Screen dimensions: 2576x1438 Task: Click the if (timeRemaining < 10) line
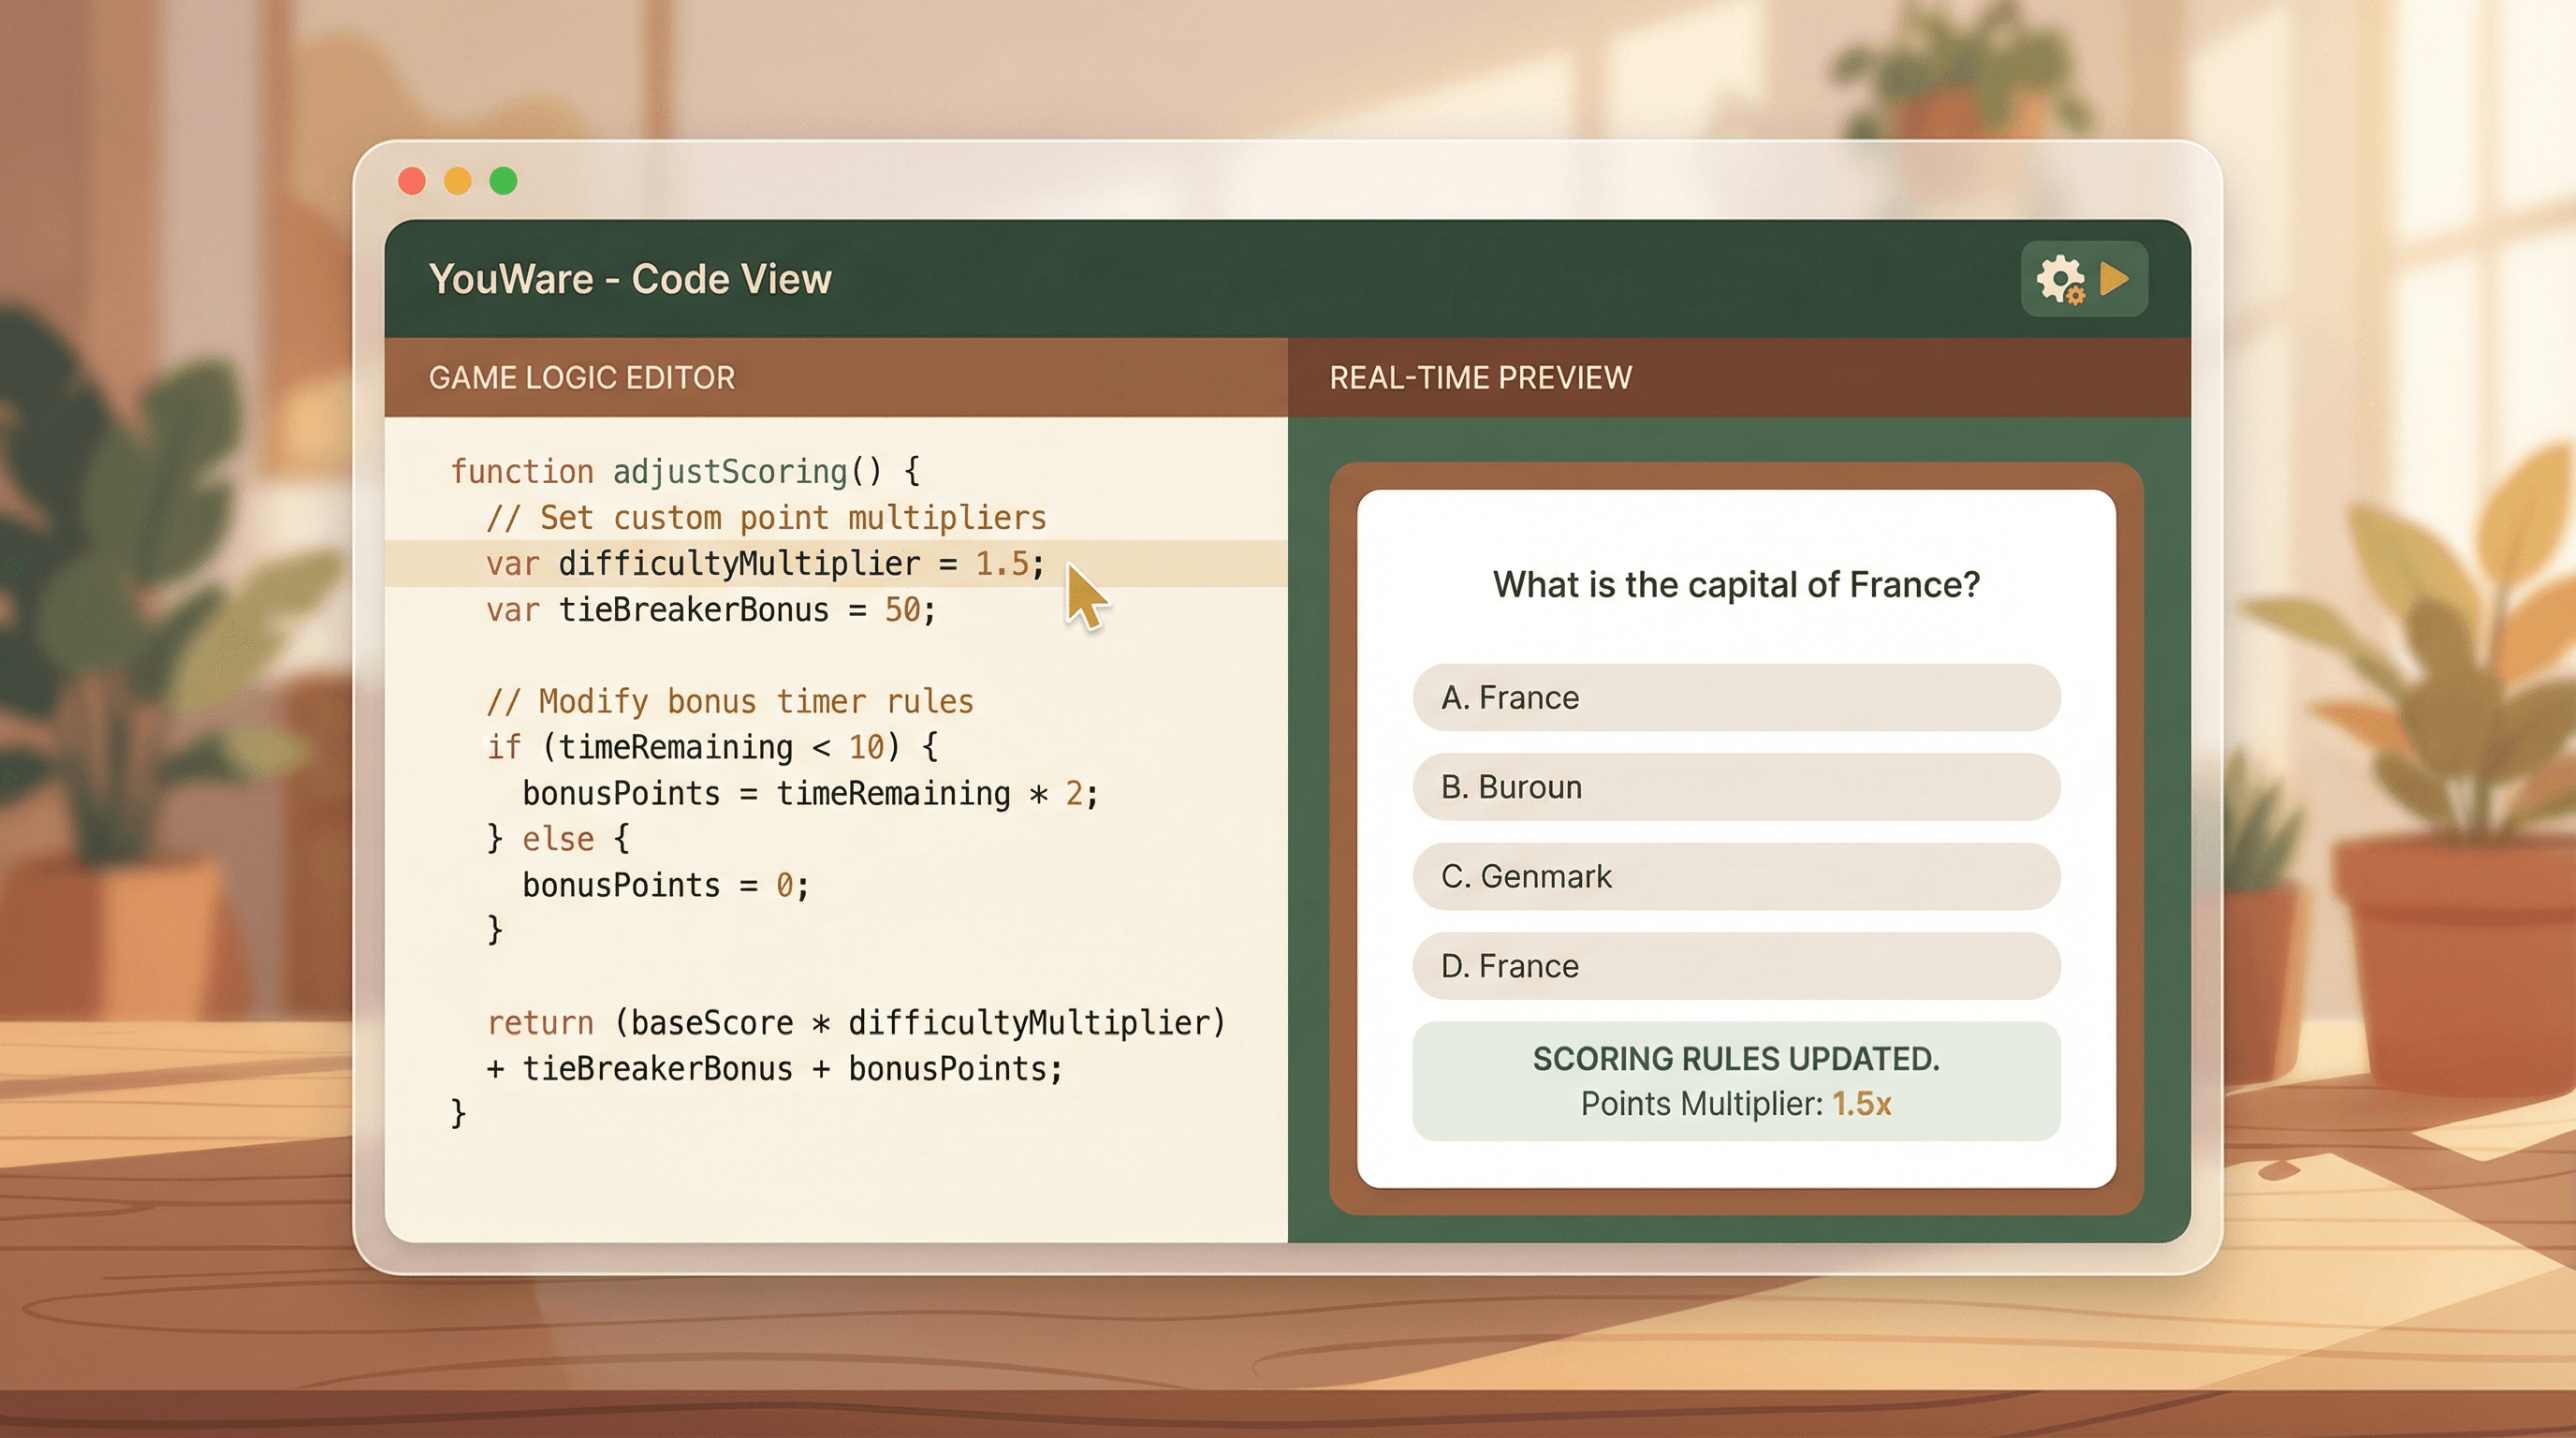click(712, 747)
